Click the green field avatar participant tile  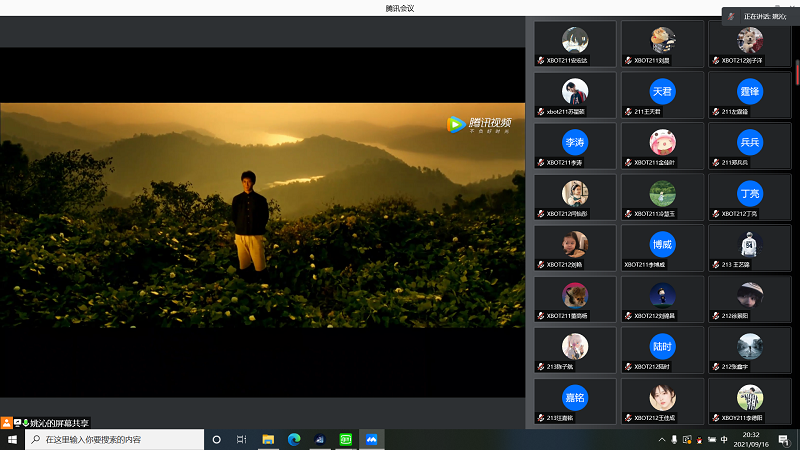click(x=662, y=197)
